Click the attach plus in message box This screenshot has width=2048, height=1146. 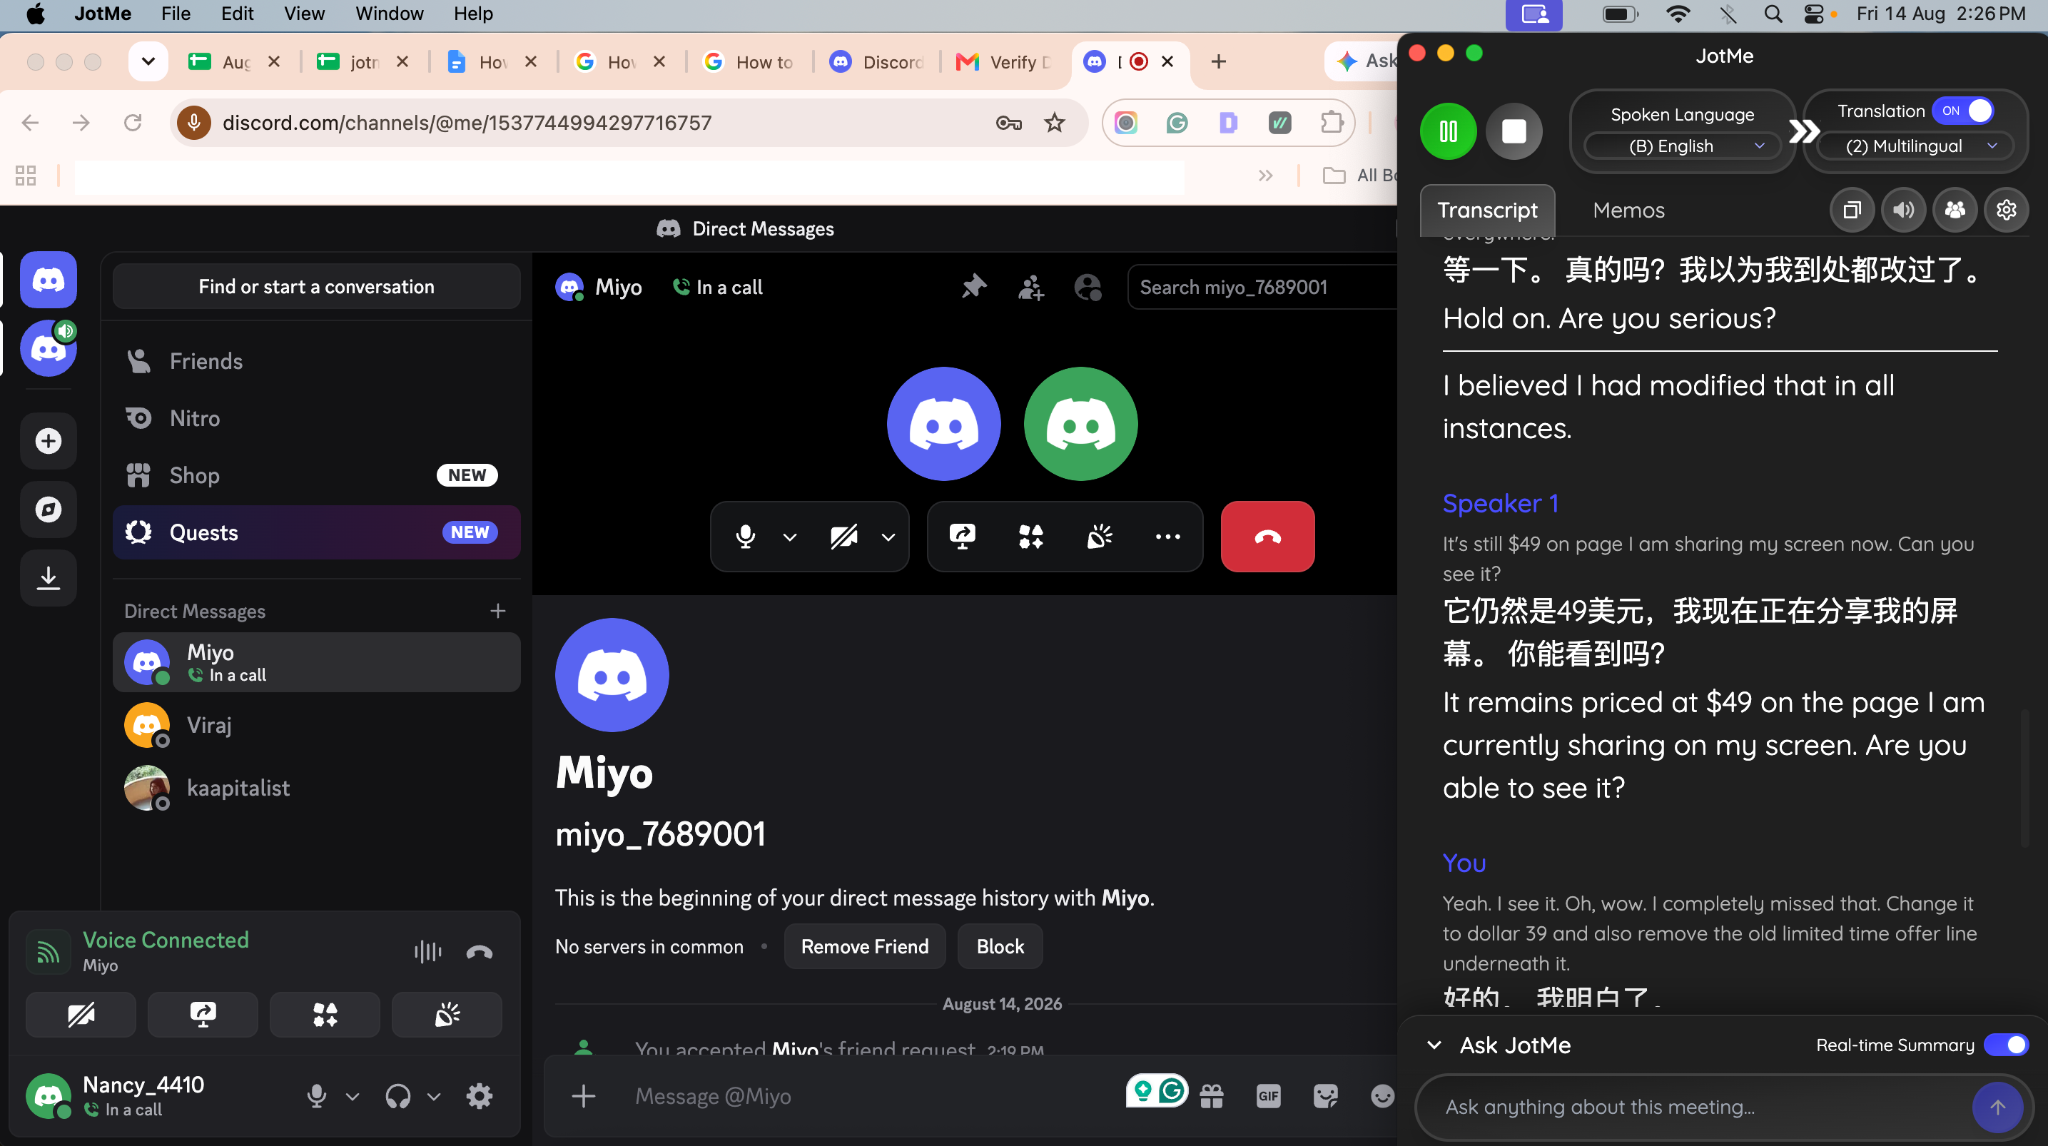pyautogui.click(x=583, y=1097)
